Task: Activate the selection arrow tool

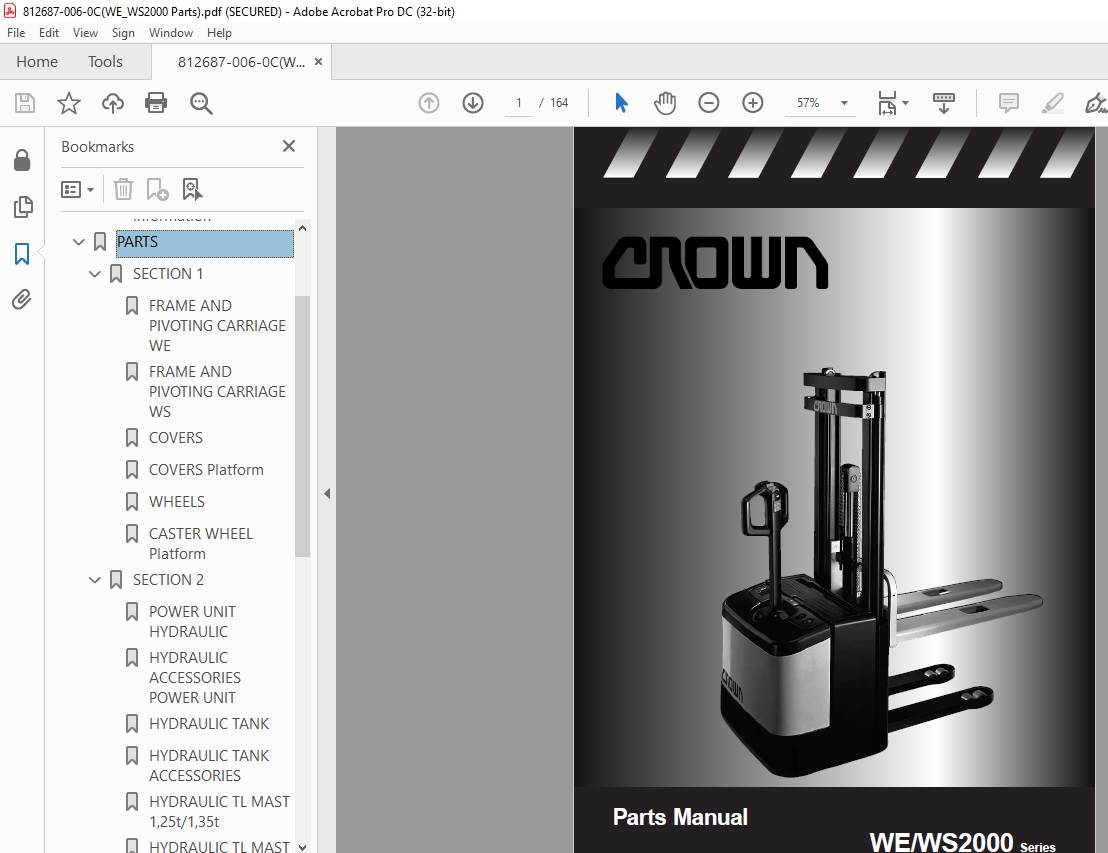Action: pyautogui.click(x=621, y=103)
